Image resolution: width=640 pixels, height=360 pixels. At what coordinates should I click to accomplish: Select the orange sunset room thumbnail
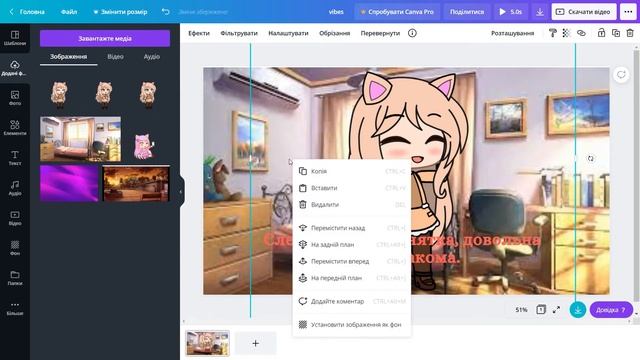tap(136, 183)
